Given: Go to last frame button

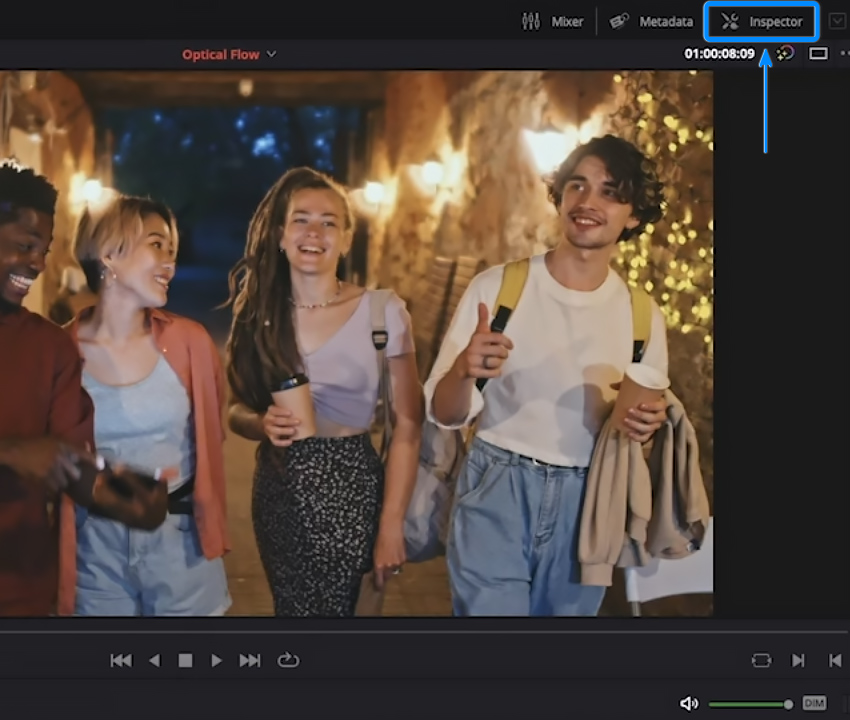Looking at the screenshot, I should 250,660.
